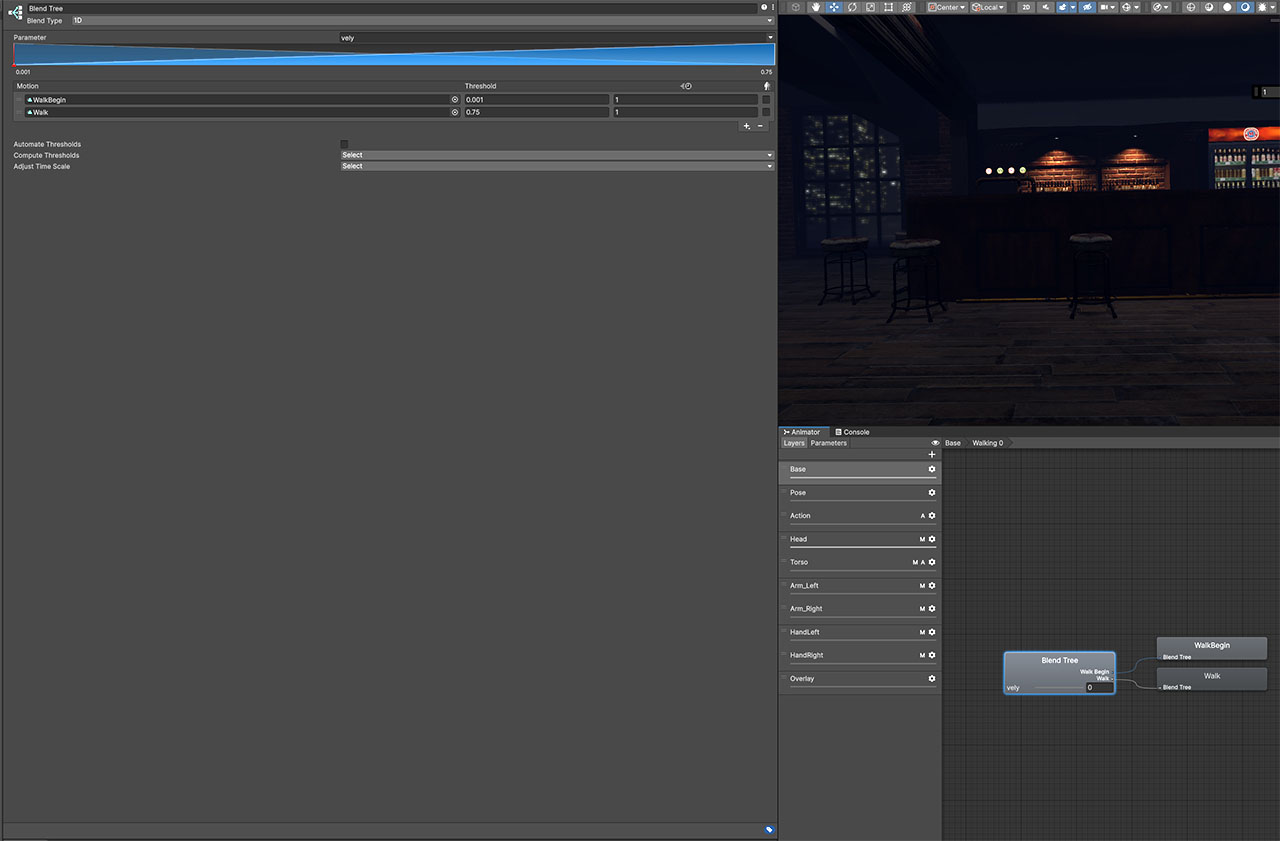Screen dimensions: 1280x841
Task: Enable the Automate Thresholds checkbox
Action: pyautogui.click(x=344, y=143)
